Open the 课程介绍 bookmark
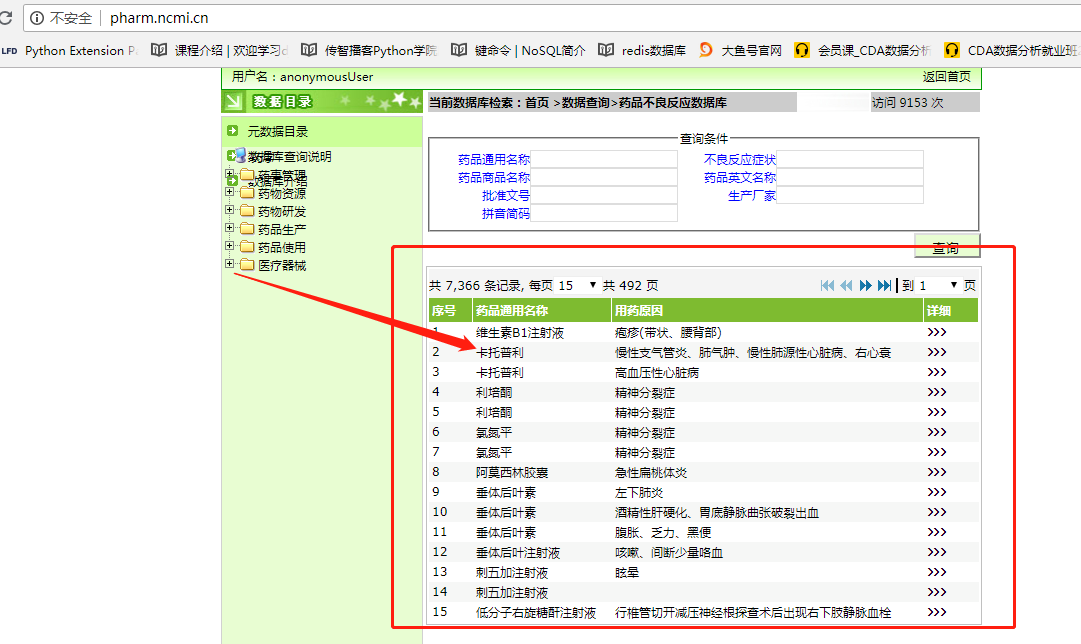1081x644 pixels. click(x=219, y=50)
